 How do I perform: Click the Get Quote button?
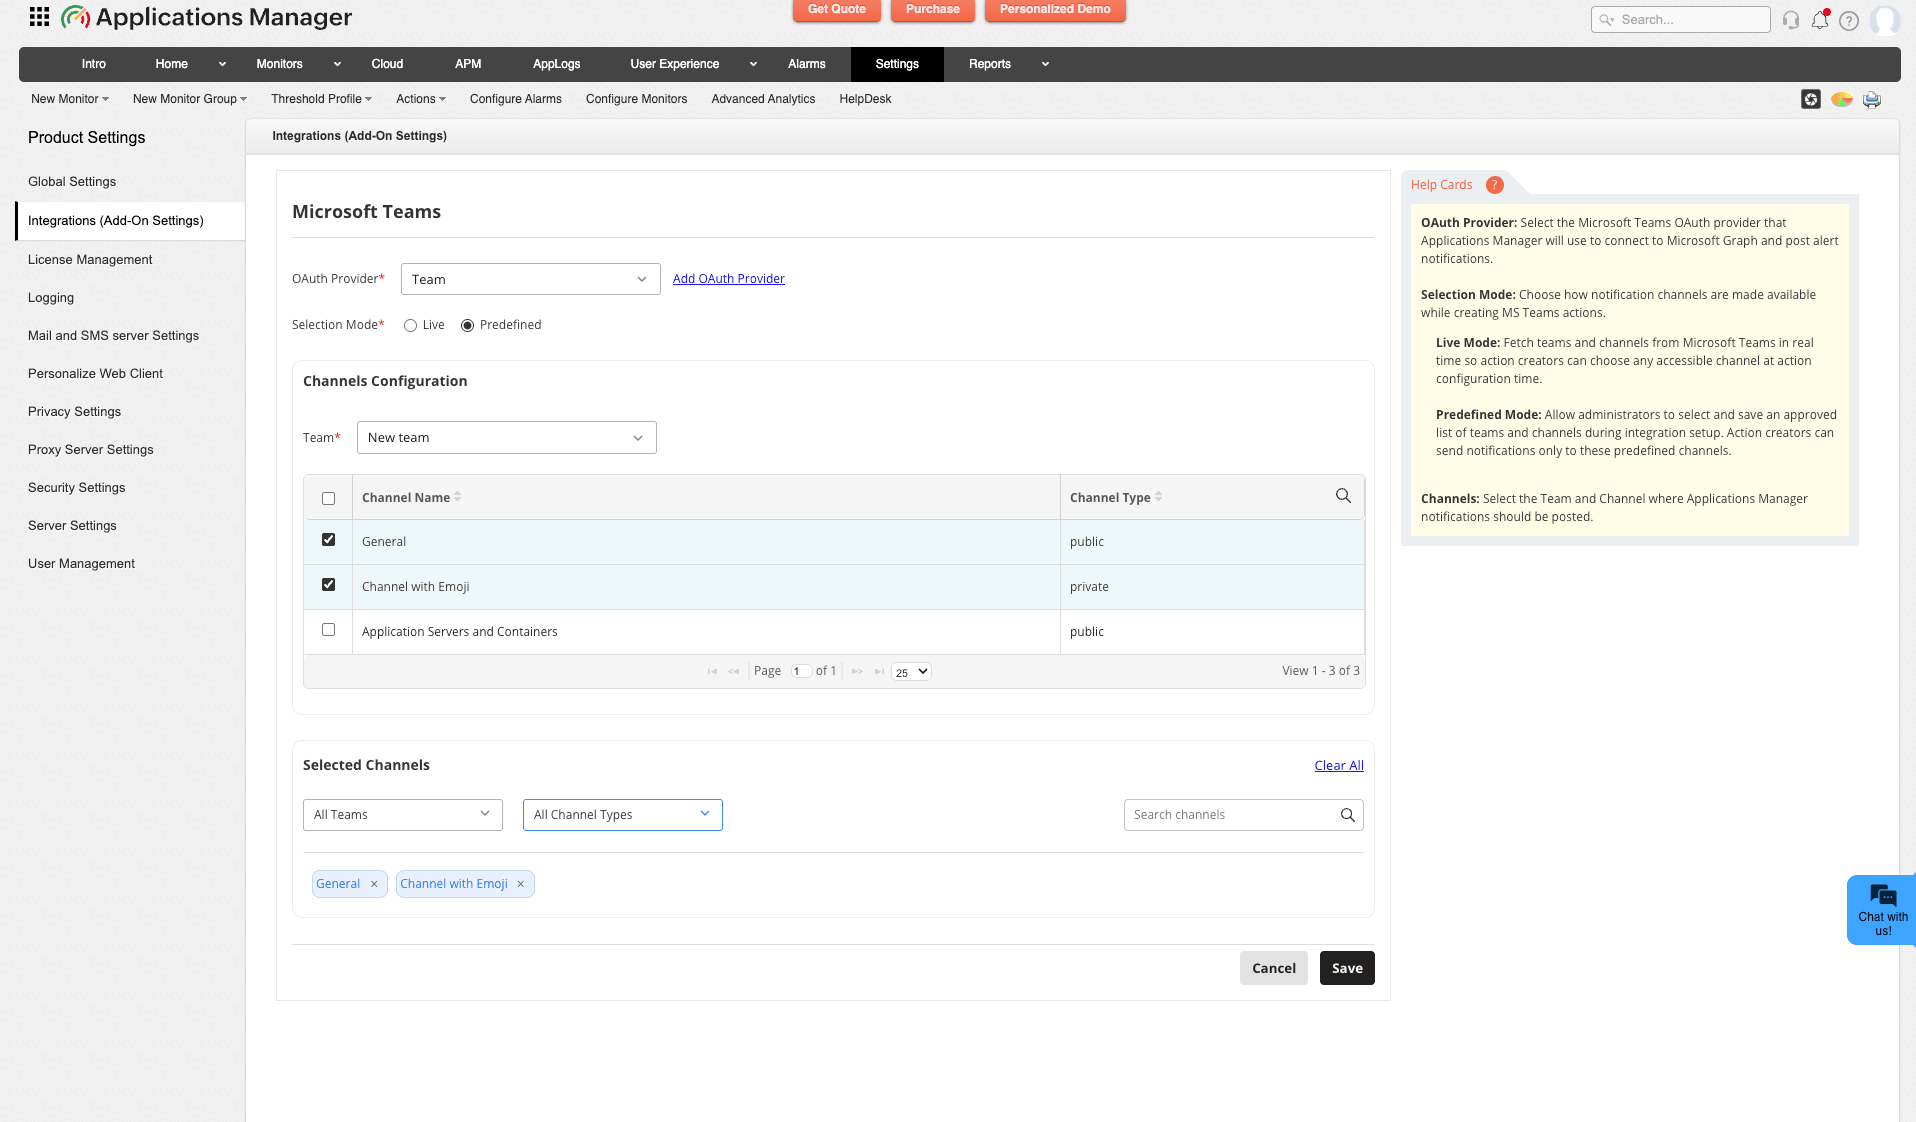837,10
